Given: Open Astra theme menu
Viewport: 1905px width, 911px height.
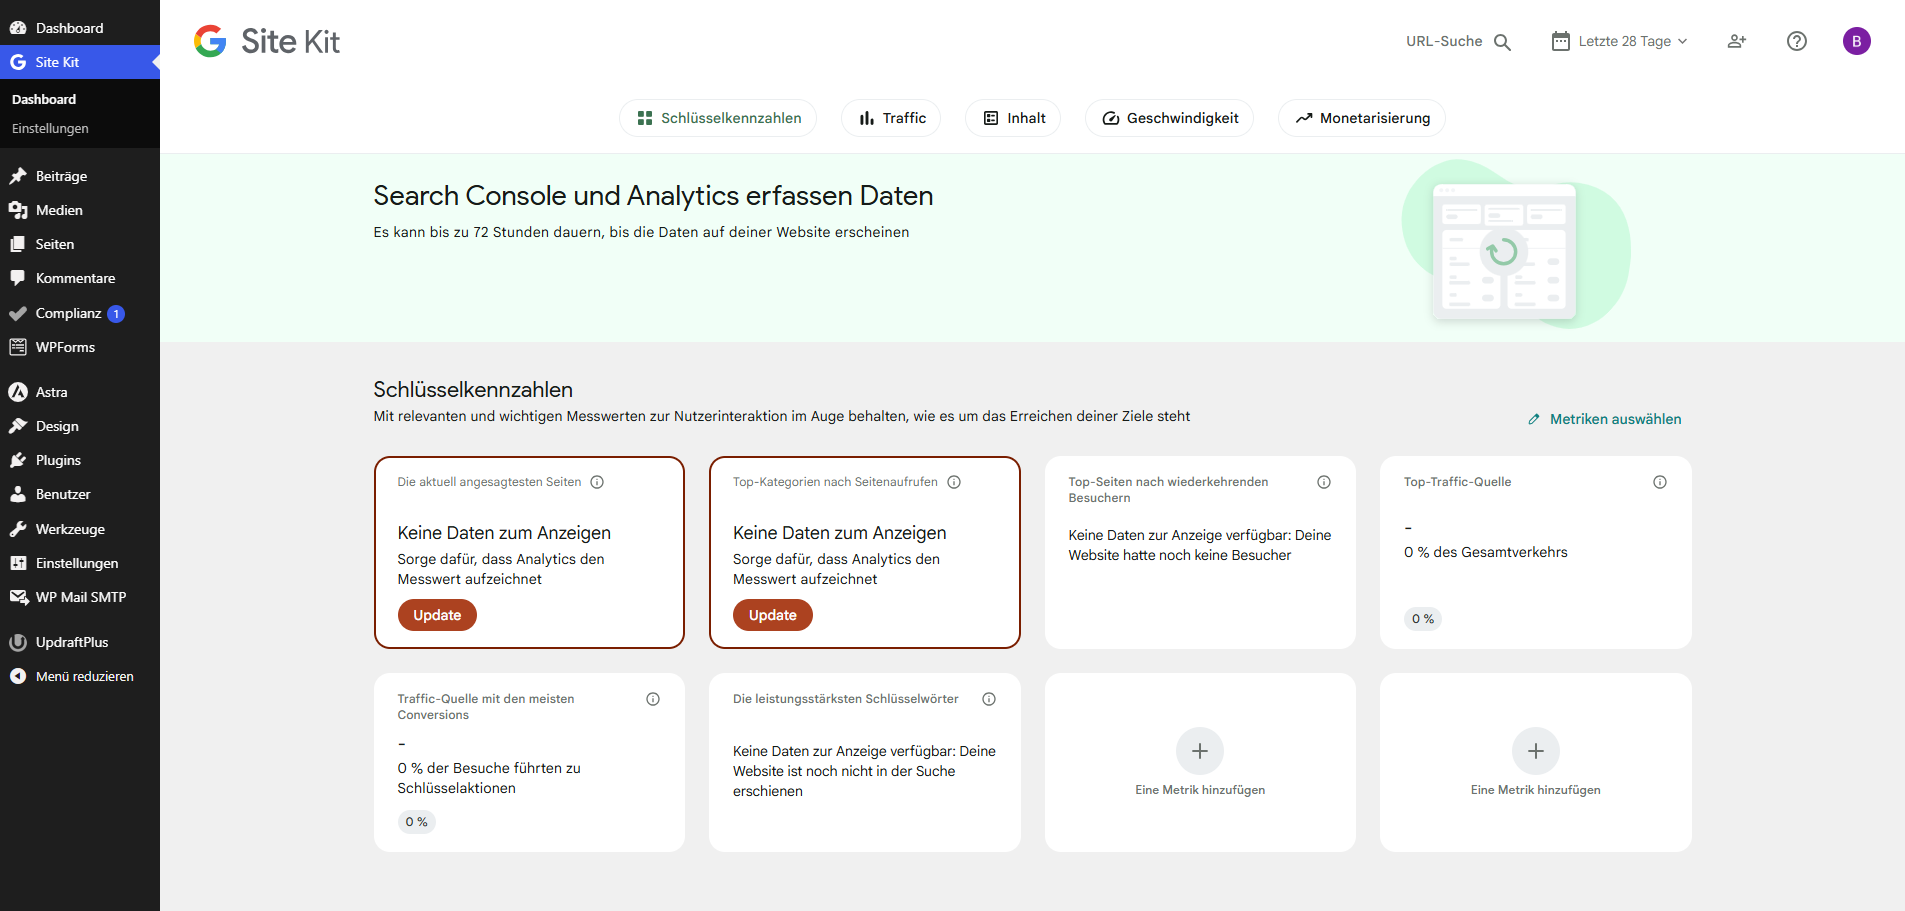Looking at the screenshot, I should point(80,392).
